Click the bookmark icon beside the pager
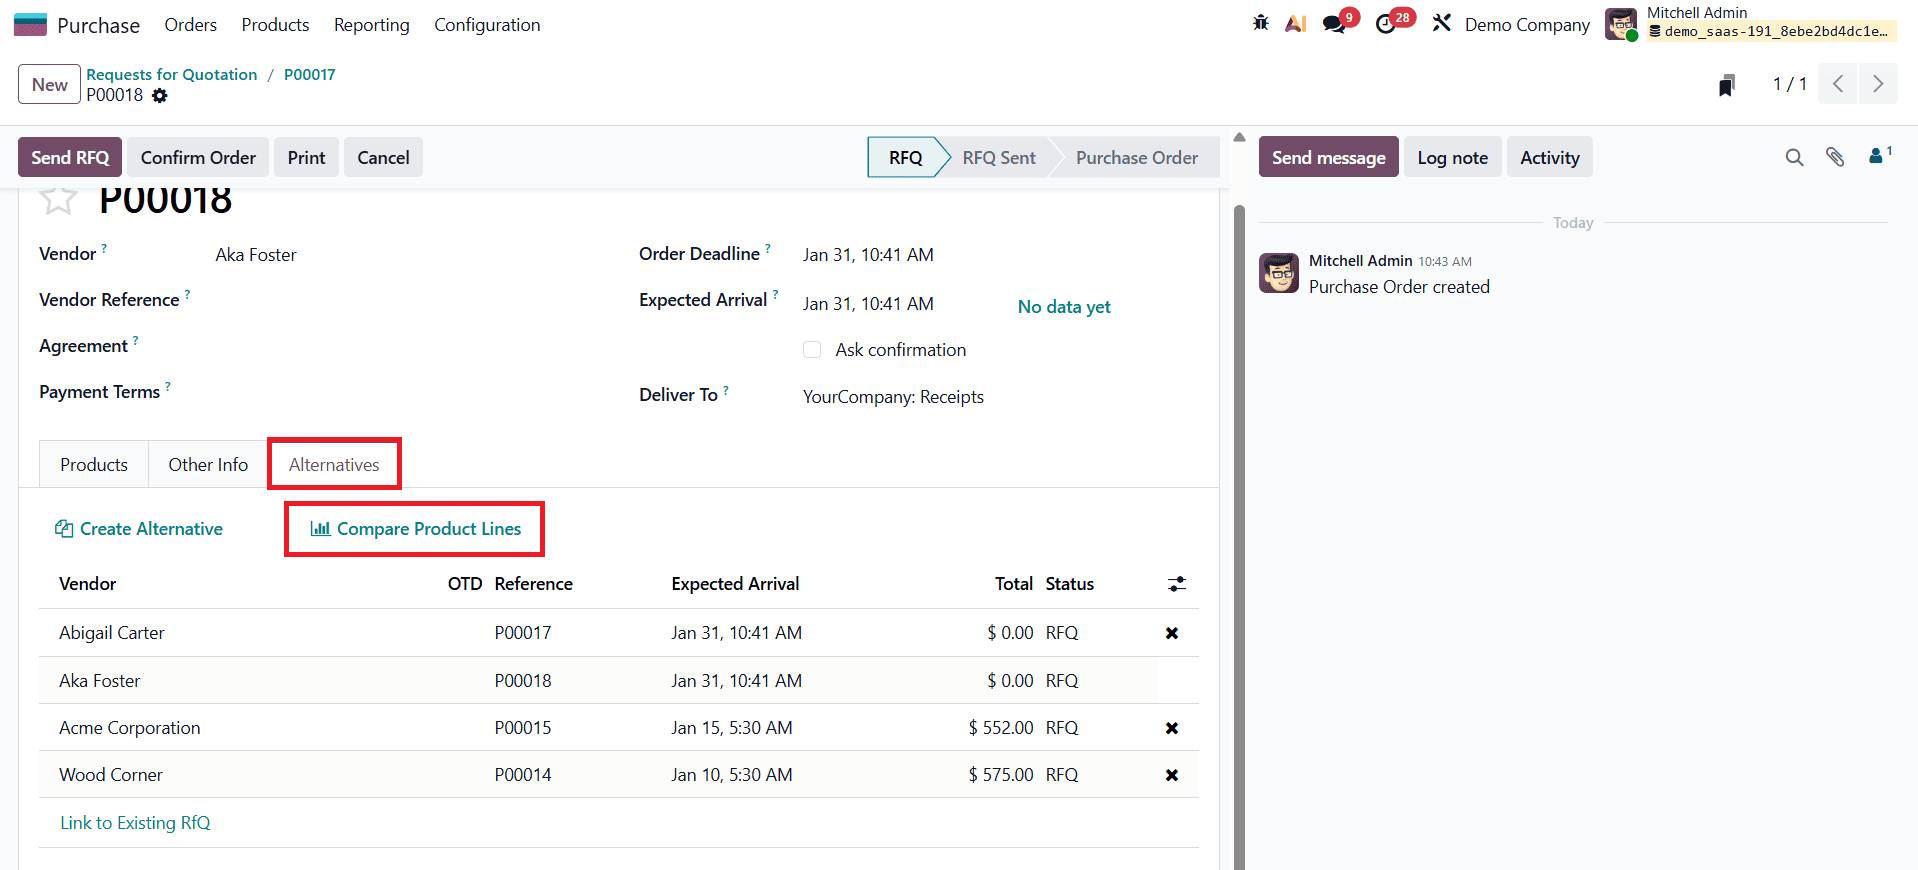 click(x=1726, y=85)
